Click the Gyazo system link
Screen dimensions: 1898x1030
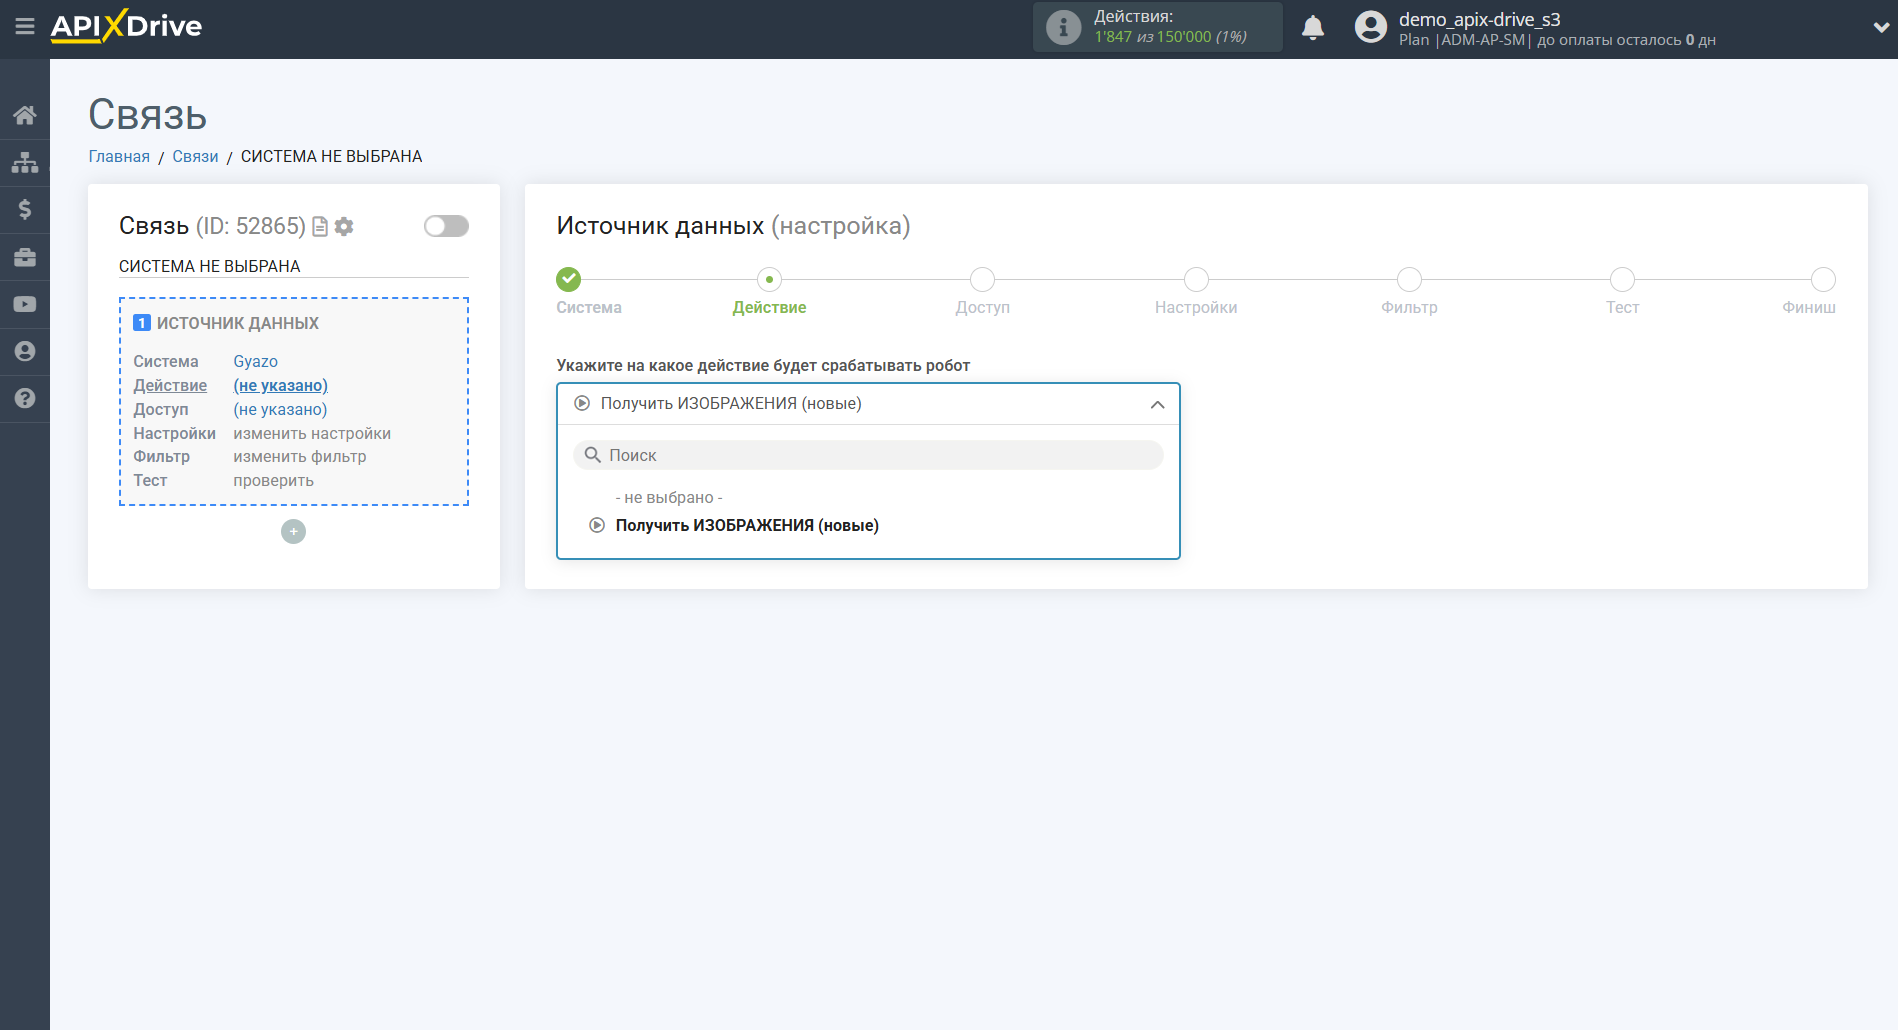255,362
